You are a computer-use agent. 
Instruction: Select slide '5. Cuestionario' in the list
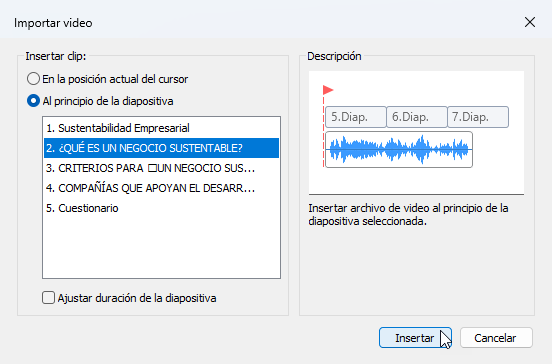pyautogui.click(x=162, y=208)
